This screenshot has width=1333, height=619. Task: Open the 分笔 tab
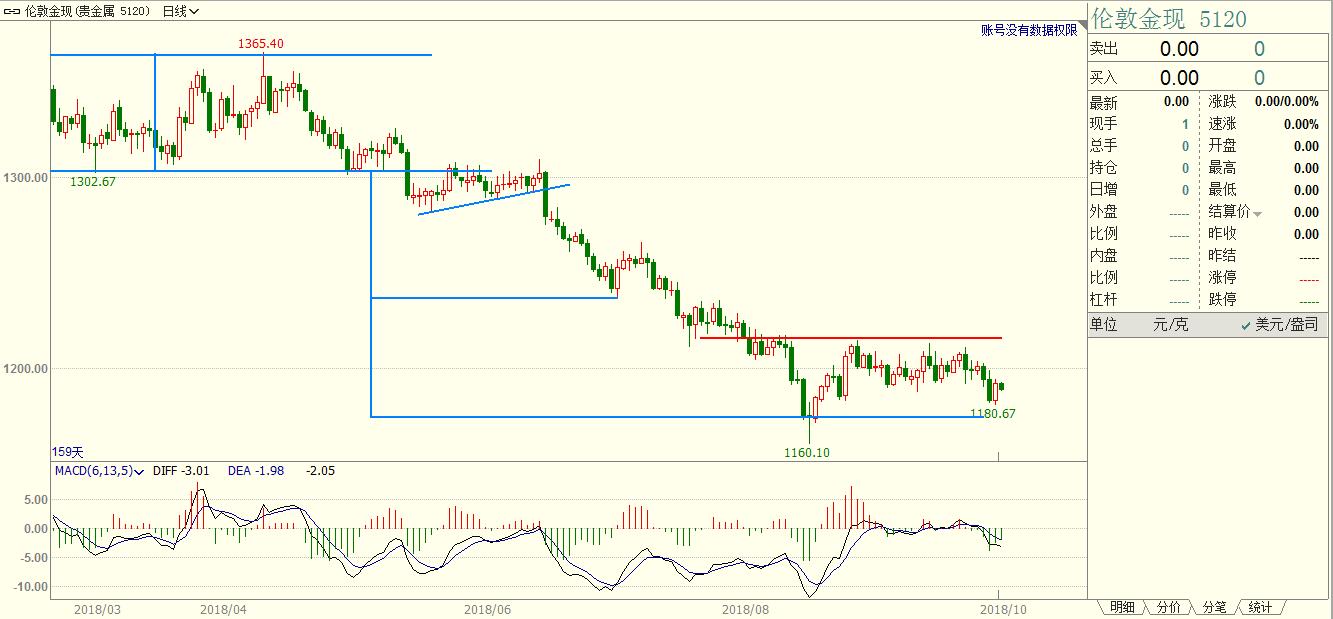(1214, 607)
